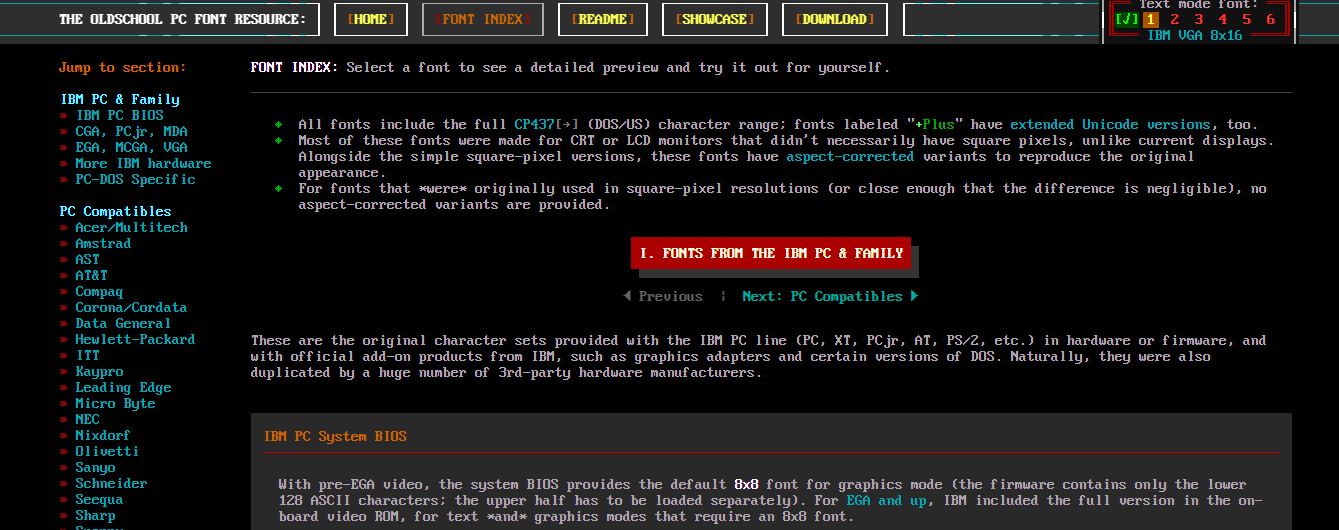This screenshot has width=1339, height=530.
Task: Open Hewlett-Packard in sidebar
Action: click(x=135, y=339)
